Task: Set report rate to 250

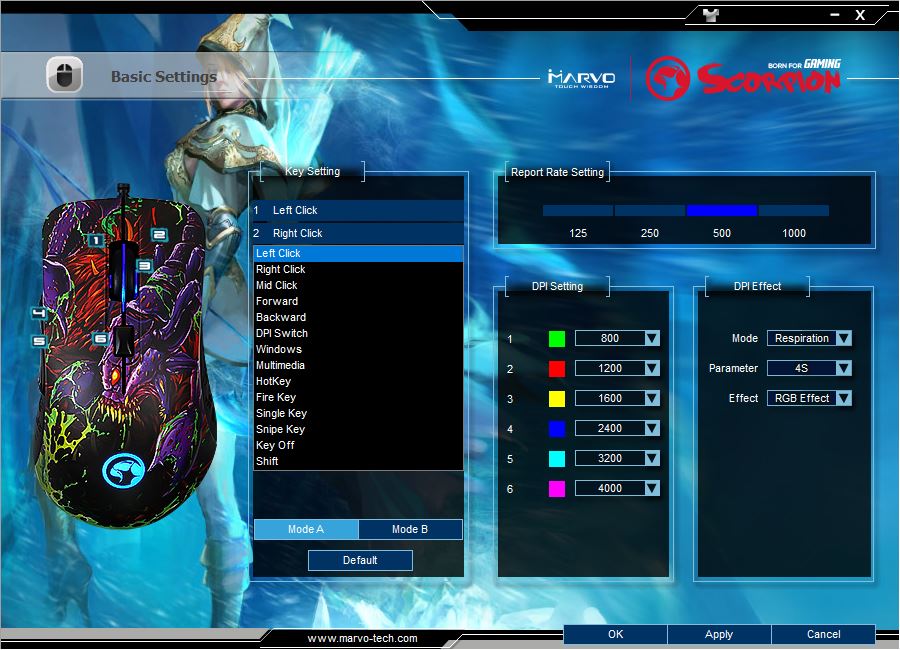Action: [x=650, y=211]
